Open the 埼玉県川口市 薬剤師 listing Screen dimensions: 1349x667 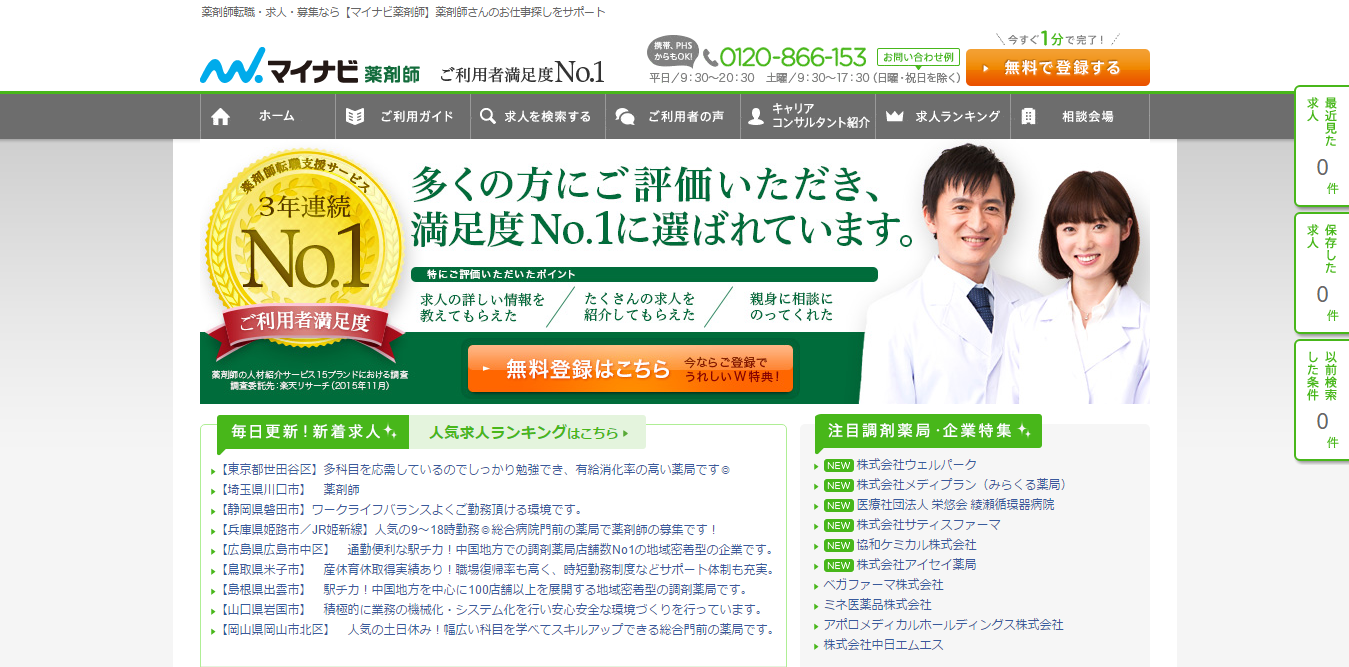coord(289,489)
